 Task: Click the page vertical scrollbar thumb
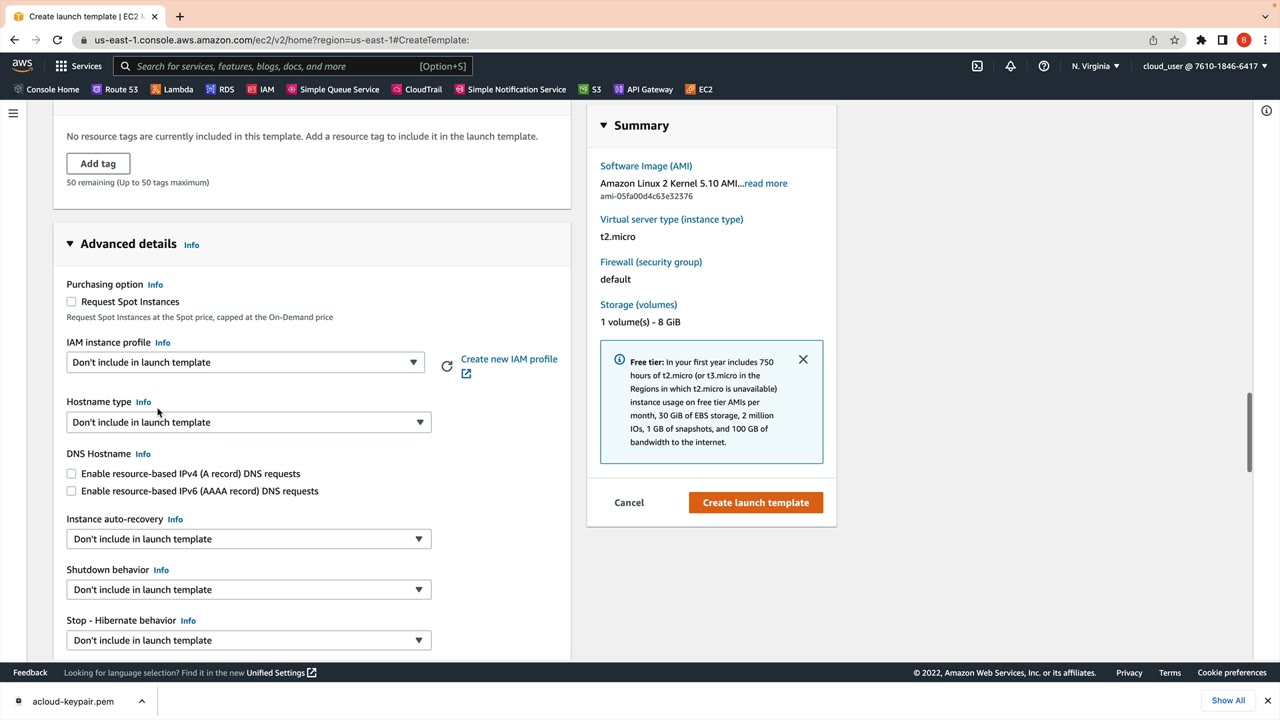[x=1249, y=433]
